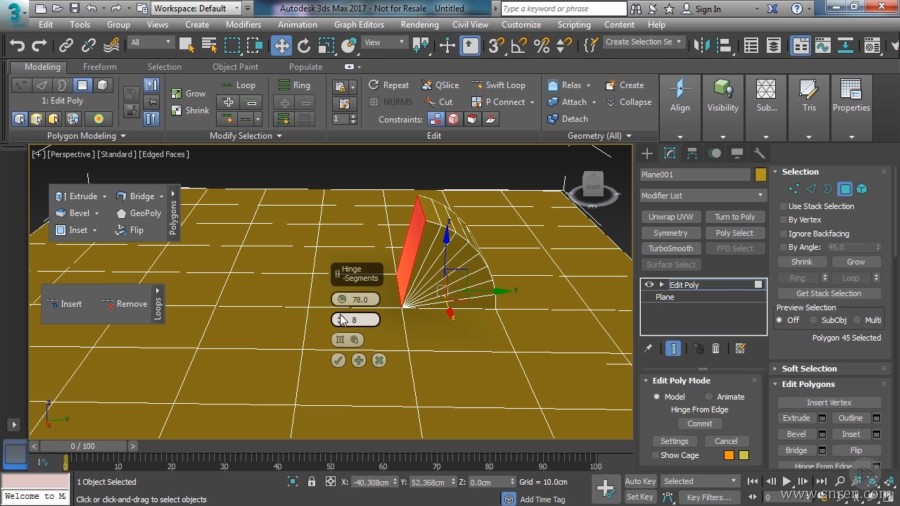Click the Select and Link chain icon
The height and width of the screenshot is (506, 900).
(66, 45)
